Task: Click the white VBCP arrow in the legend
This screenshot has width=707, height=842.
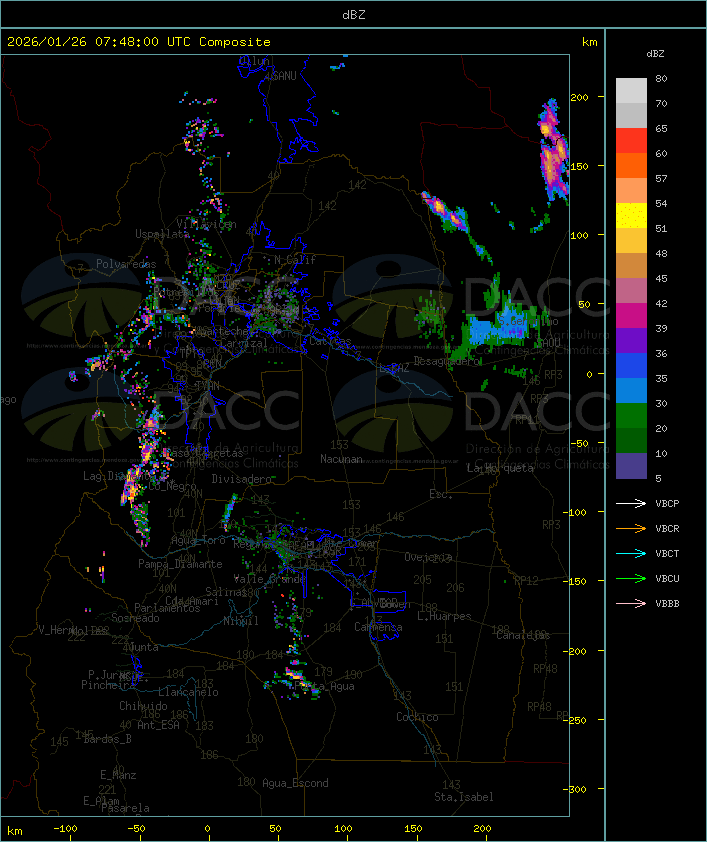Action: (x=631, y=504)
